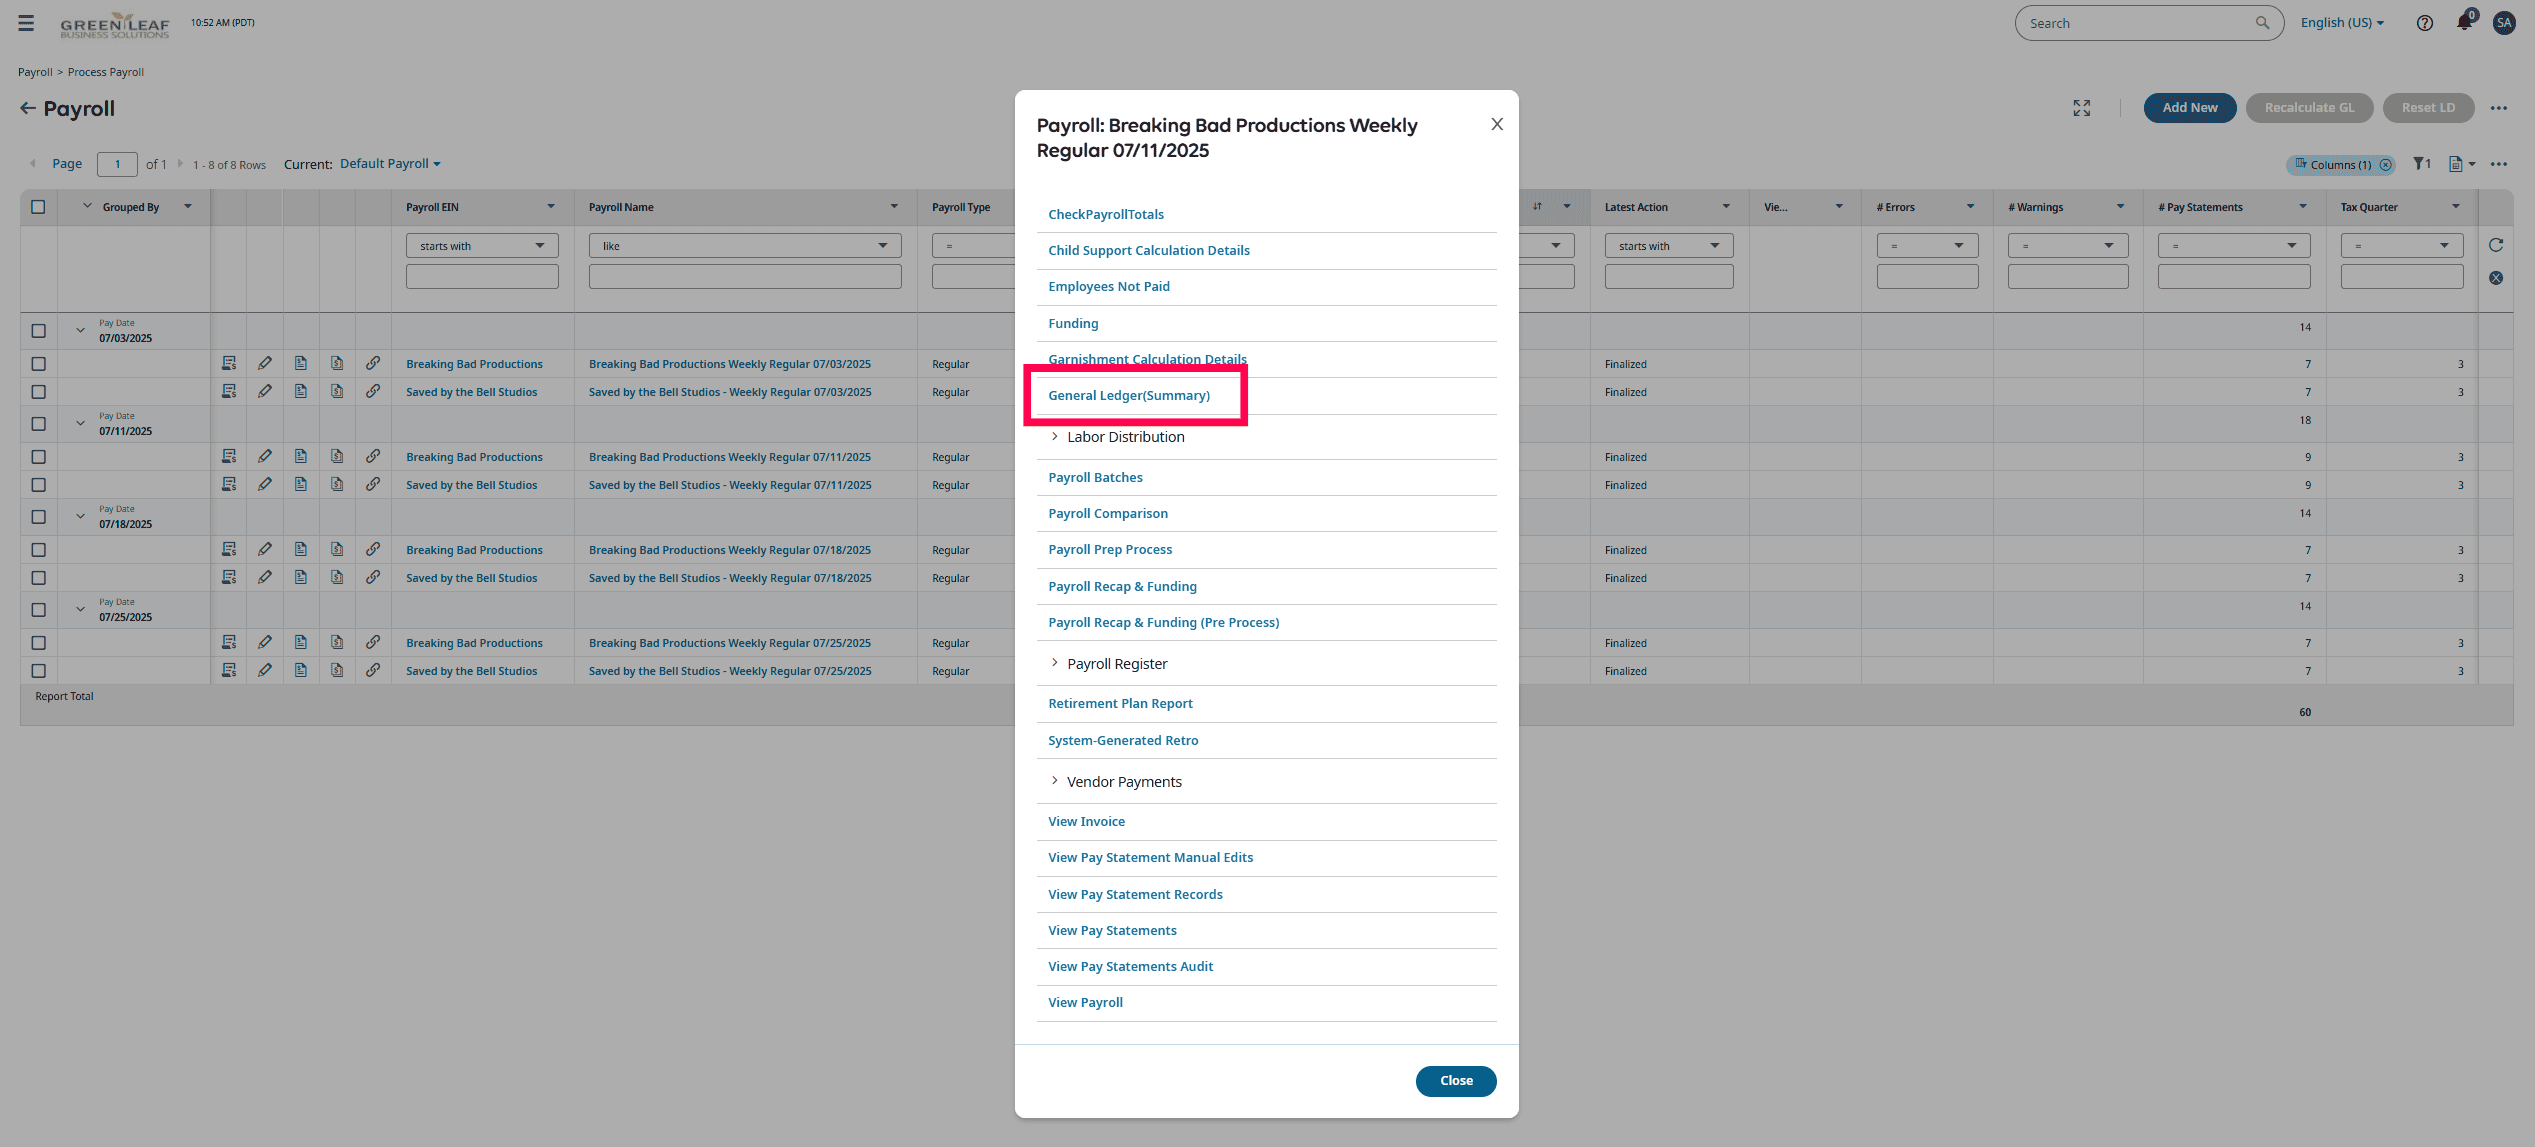Click the fullscreen expand icon
This screenshot has width=2535, height=1147.
[2081, 108]
